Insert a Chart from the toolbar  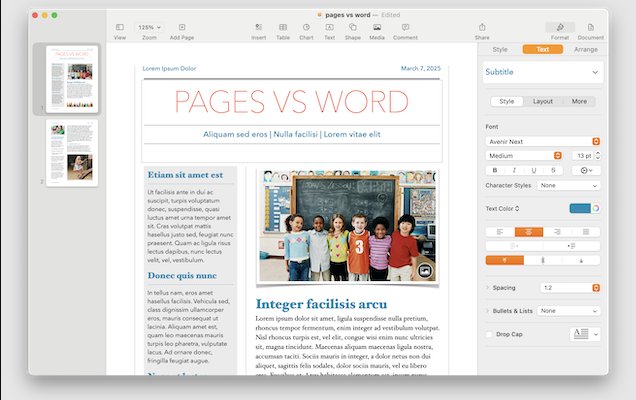306,28
